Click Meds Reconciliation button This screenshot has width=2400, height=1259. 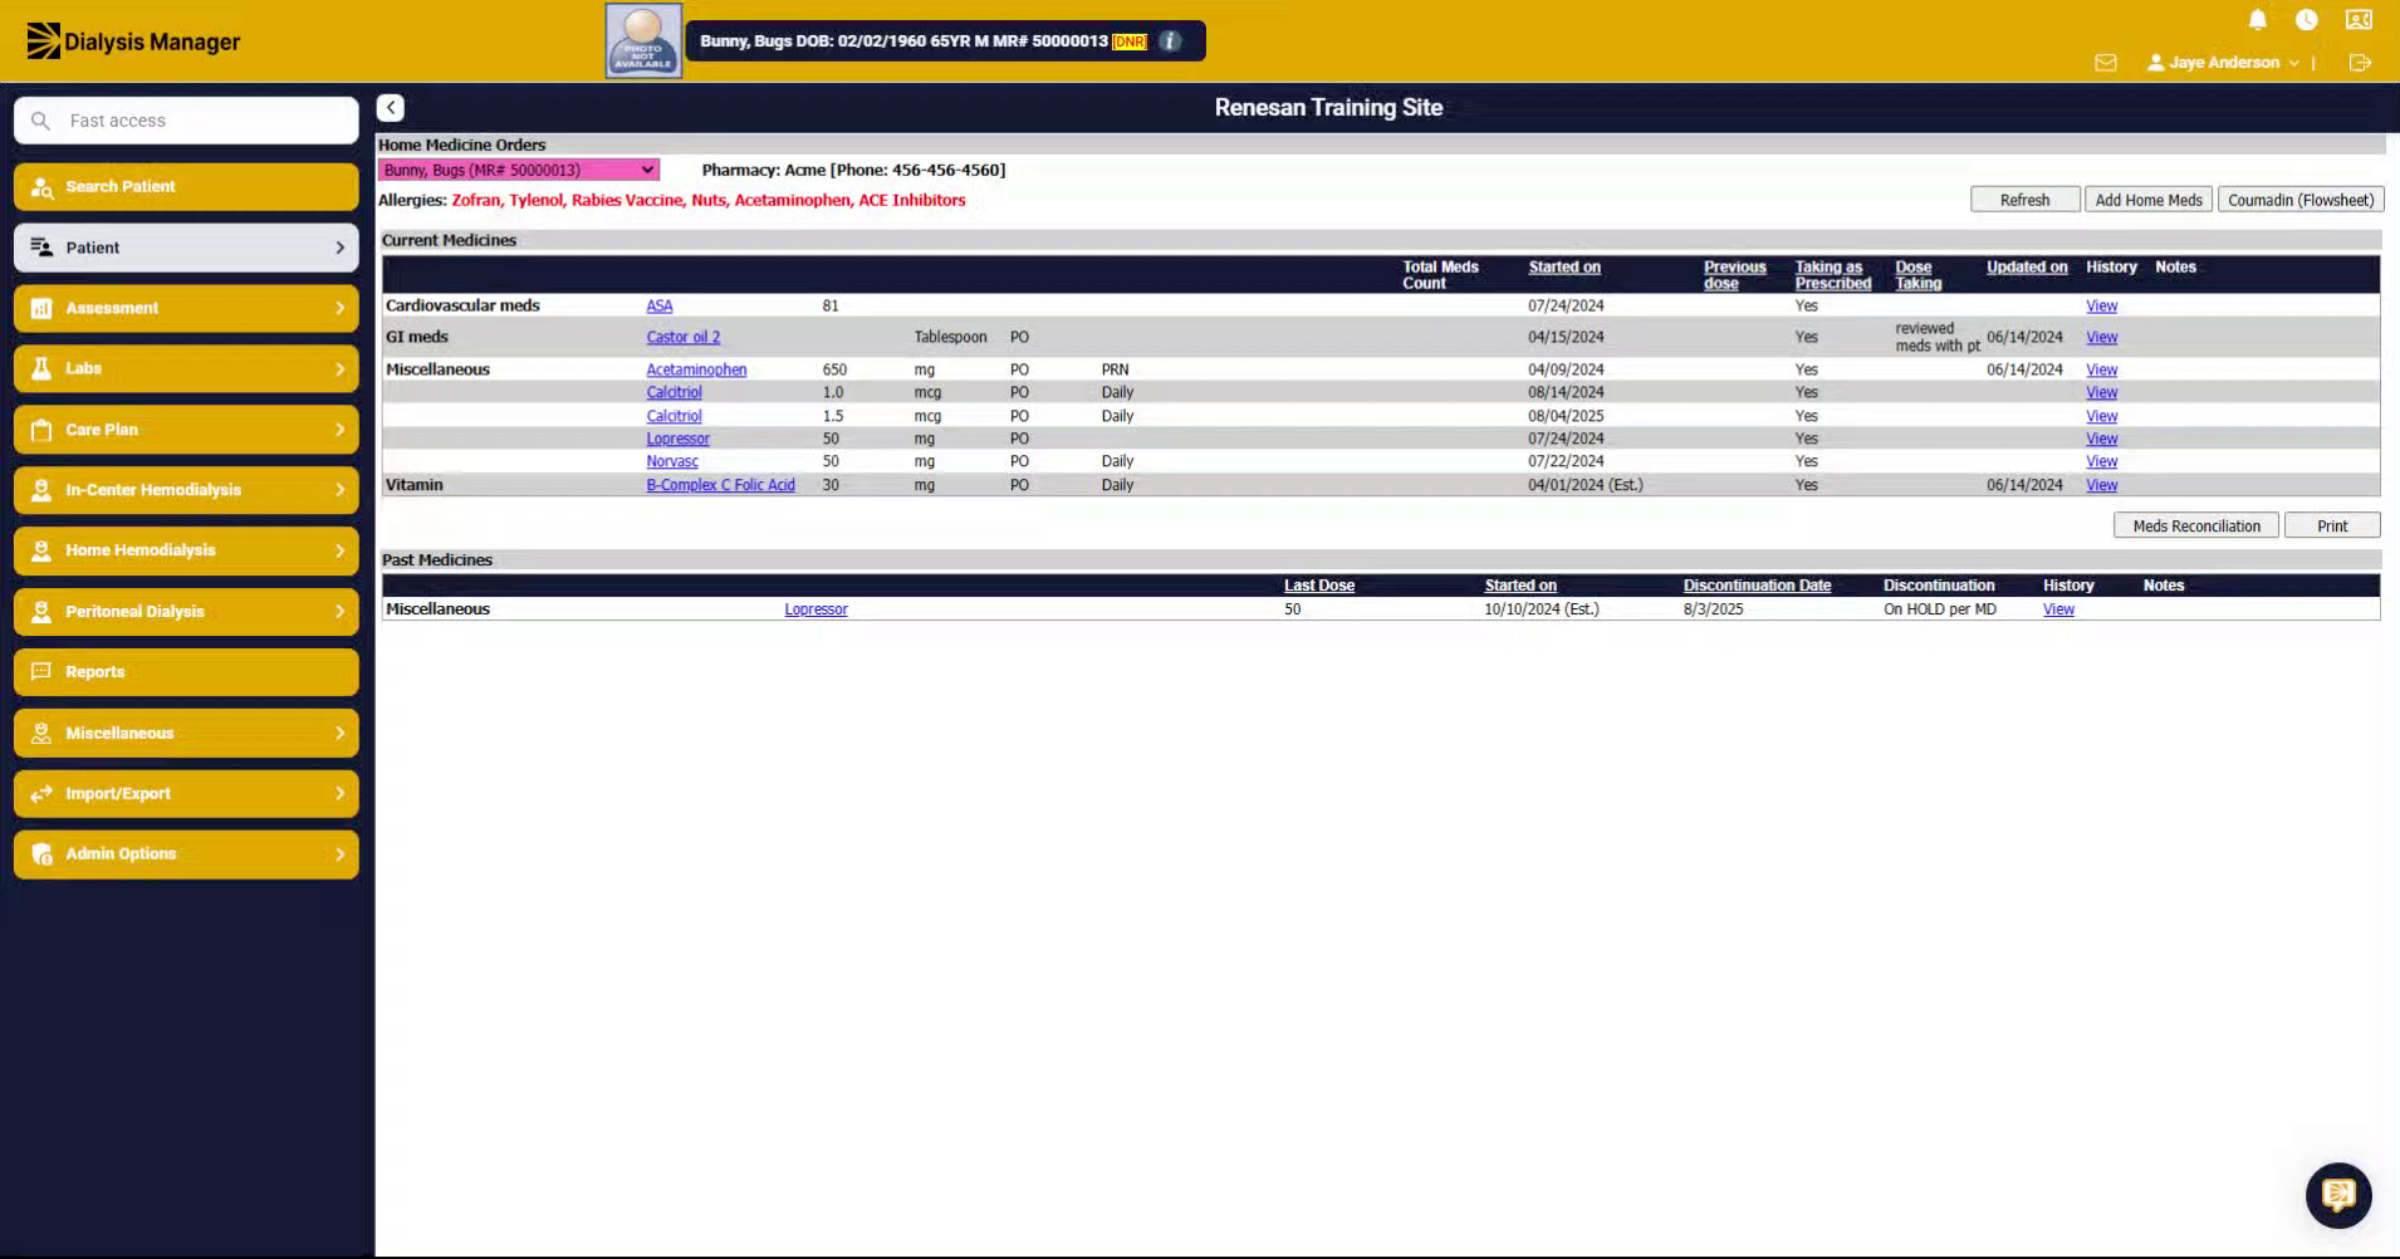tap(2196, 526)
